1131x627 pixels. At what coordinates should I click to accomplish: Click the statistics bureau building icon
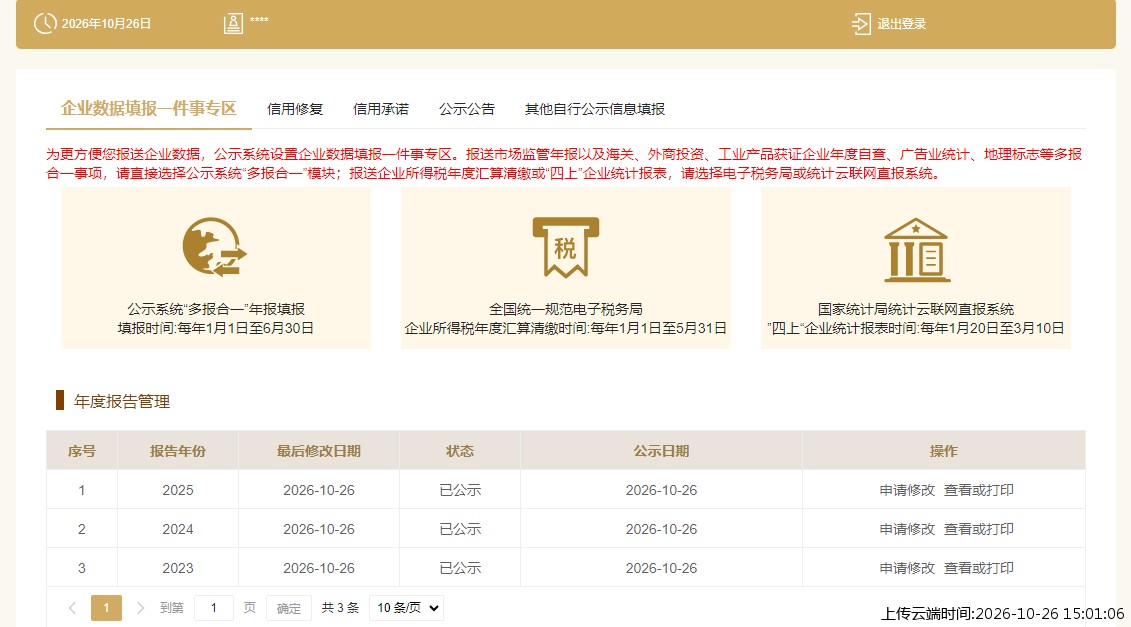point(916,250)
